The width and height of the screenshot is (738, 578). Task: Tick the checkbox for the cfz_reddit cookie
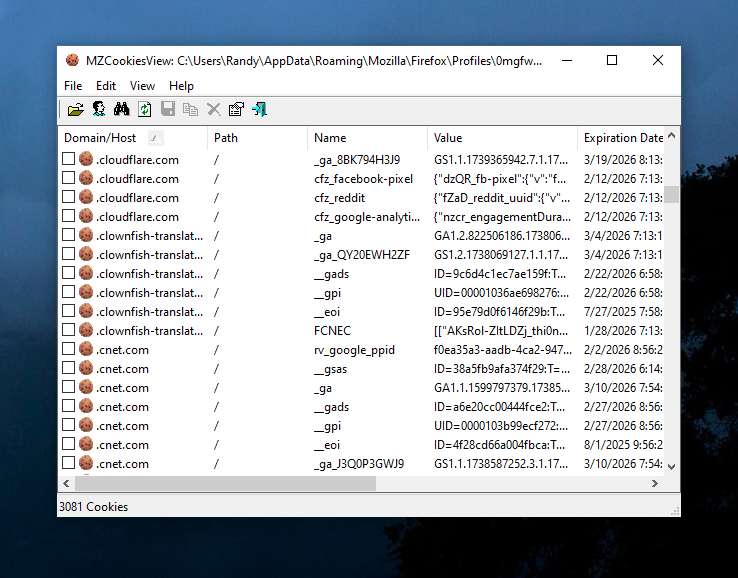pyautogui.click(x=68, y=197)
